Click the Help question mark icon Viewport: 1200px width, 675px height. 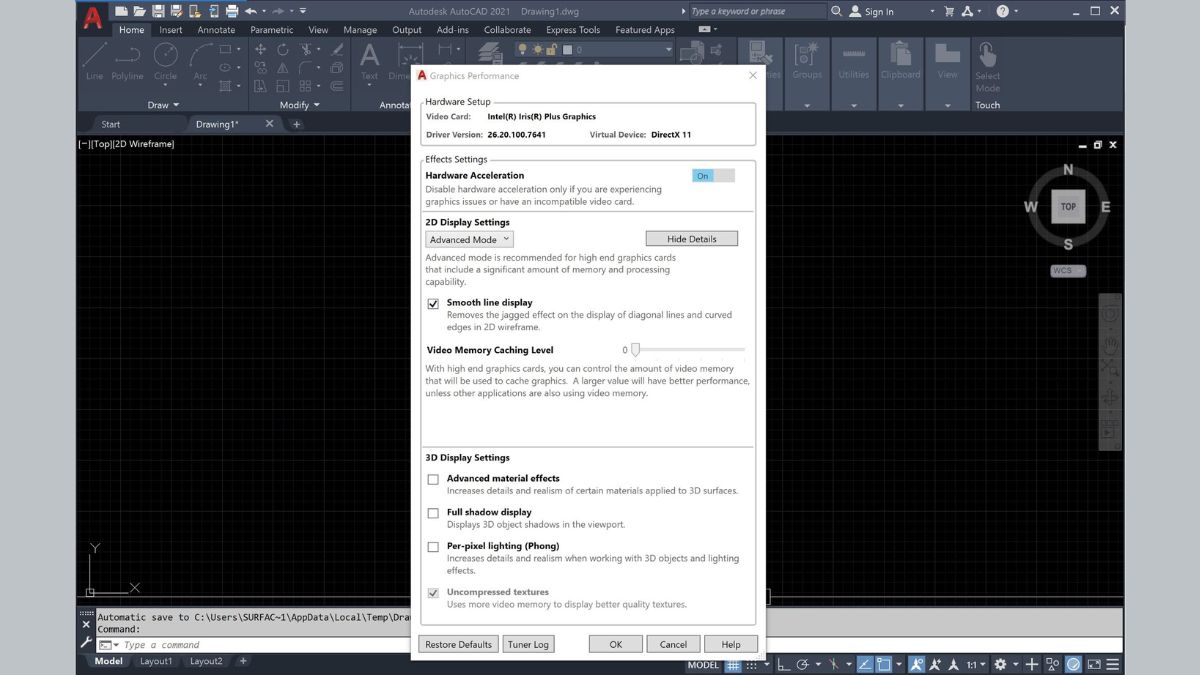point(1002,11)
